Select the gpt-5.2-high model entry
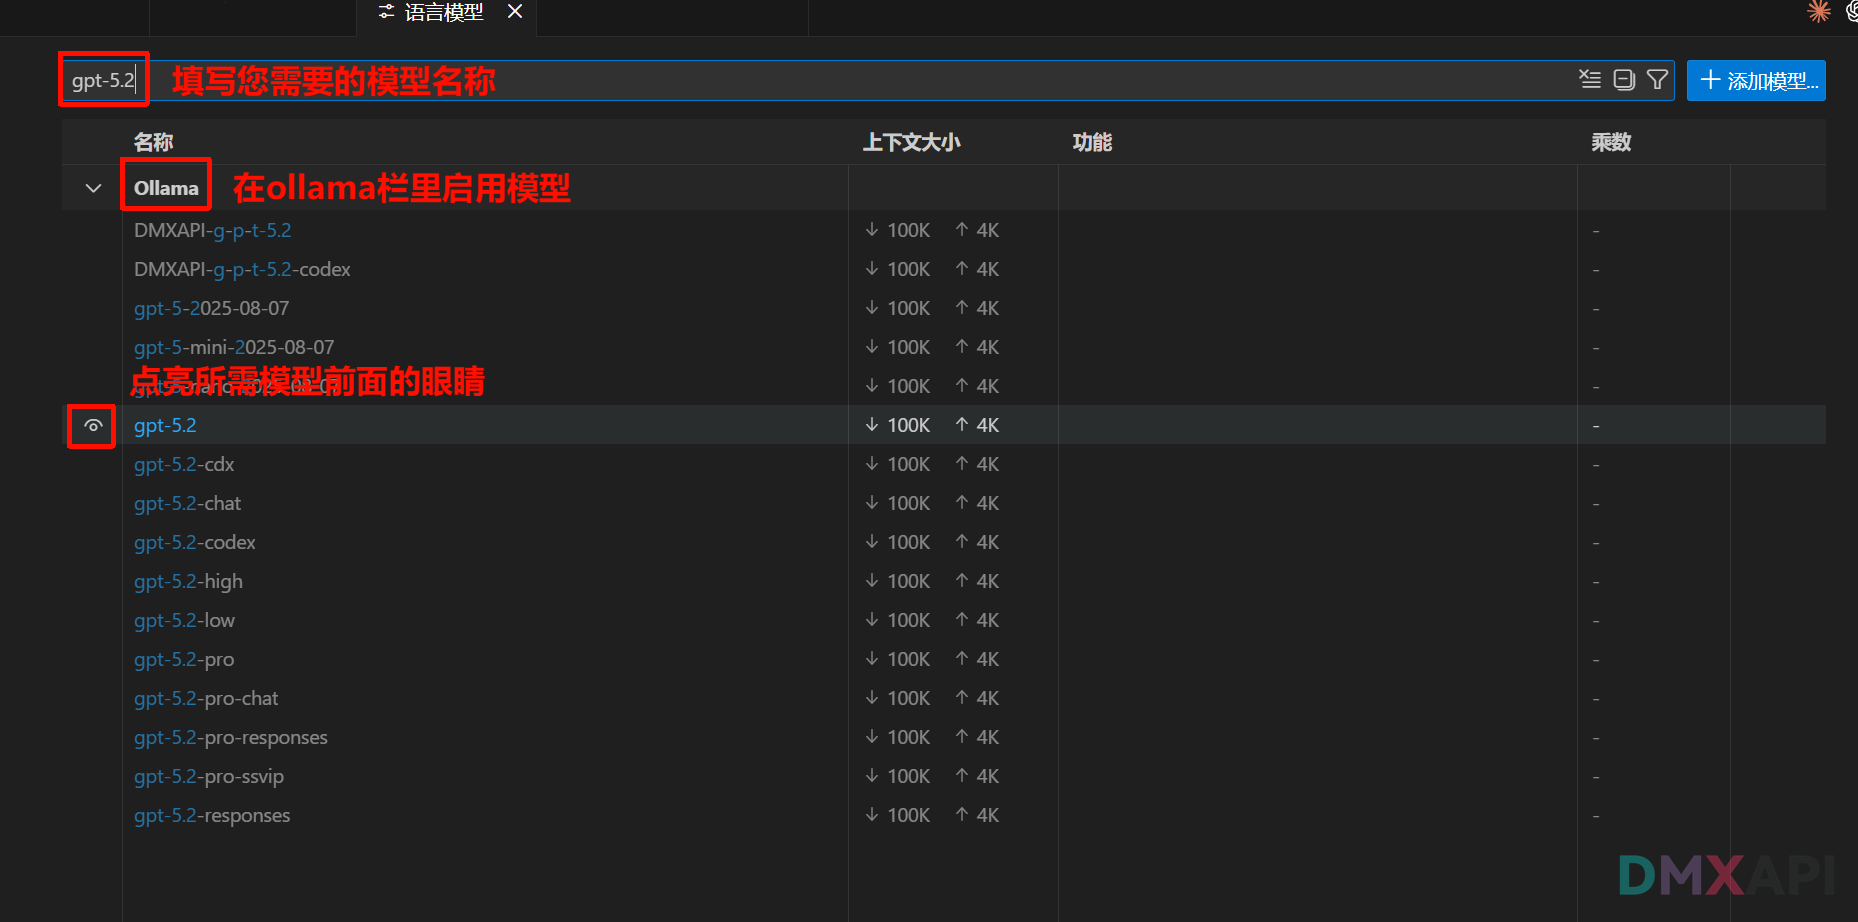The image size is (1858, 922). [188, 582]
